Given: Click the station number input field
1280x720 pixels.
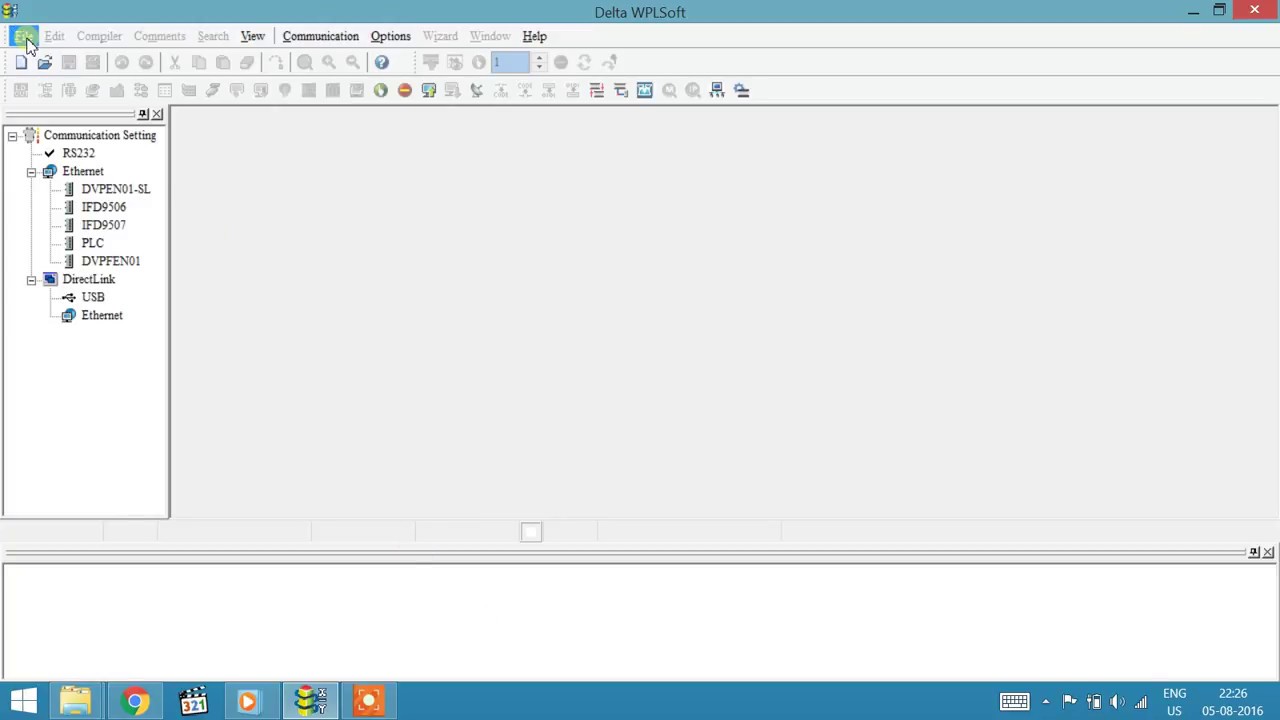Looking at the screenshot, I should [x=510, y=62].
